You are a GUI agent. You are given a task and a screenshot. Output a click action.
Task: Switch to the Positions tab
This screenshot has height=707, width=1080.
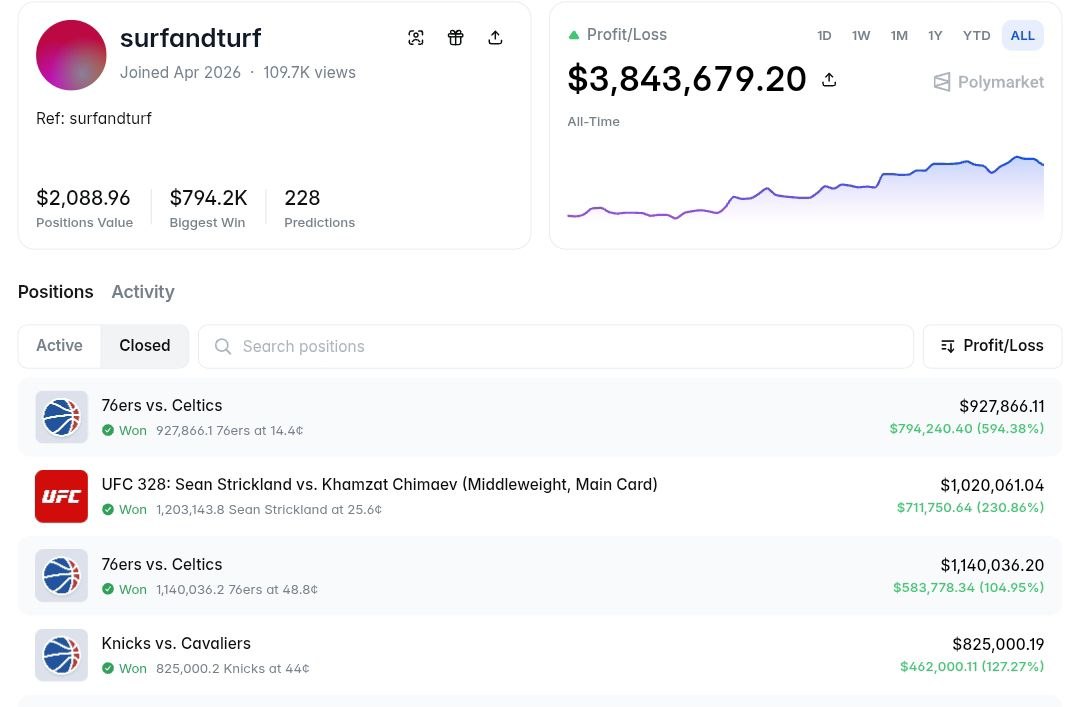pyautogui.click(x=56, y=292)
